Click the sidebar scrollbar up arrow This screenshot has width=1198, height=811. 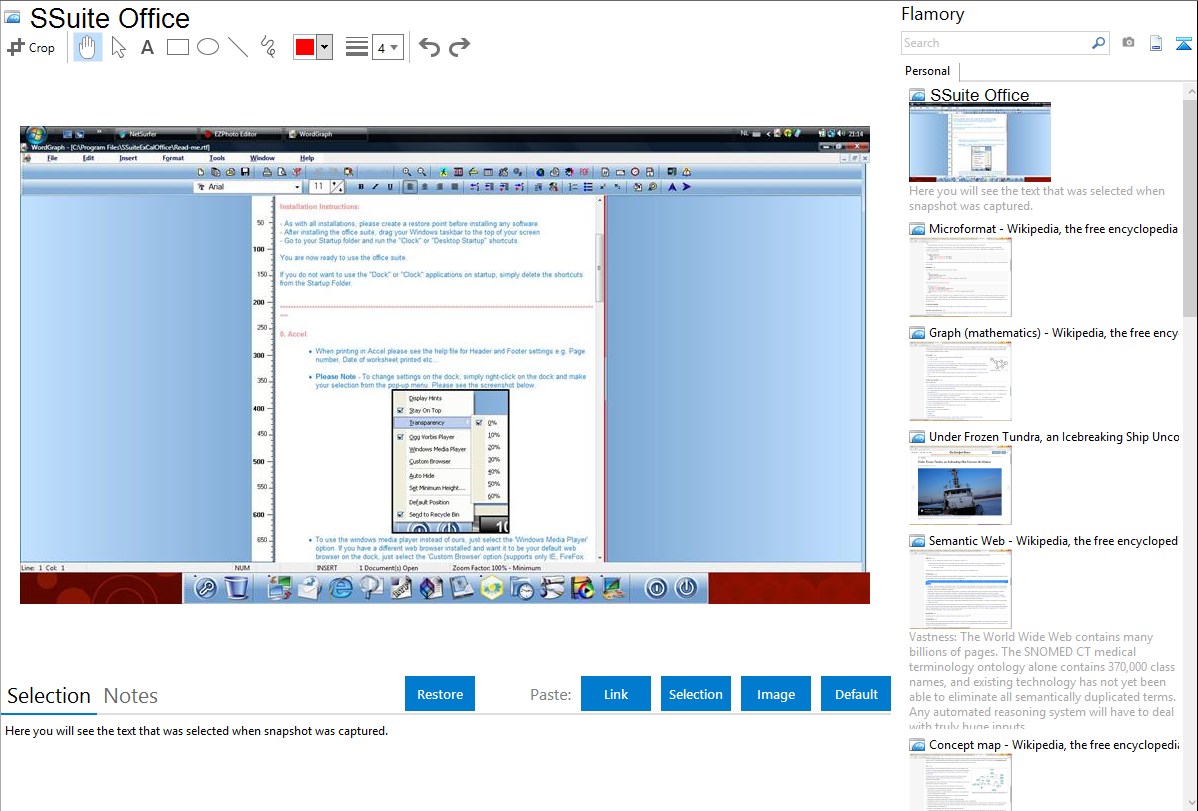1190,92
